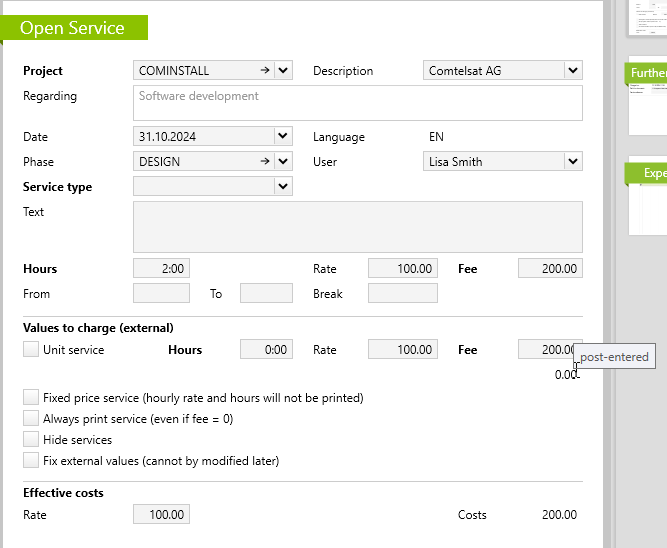Select the Hours field showing 2:00

click(x=161, y=268)
